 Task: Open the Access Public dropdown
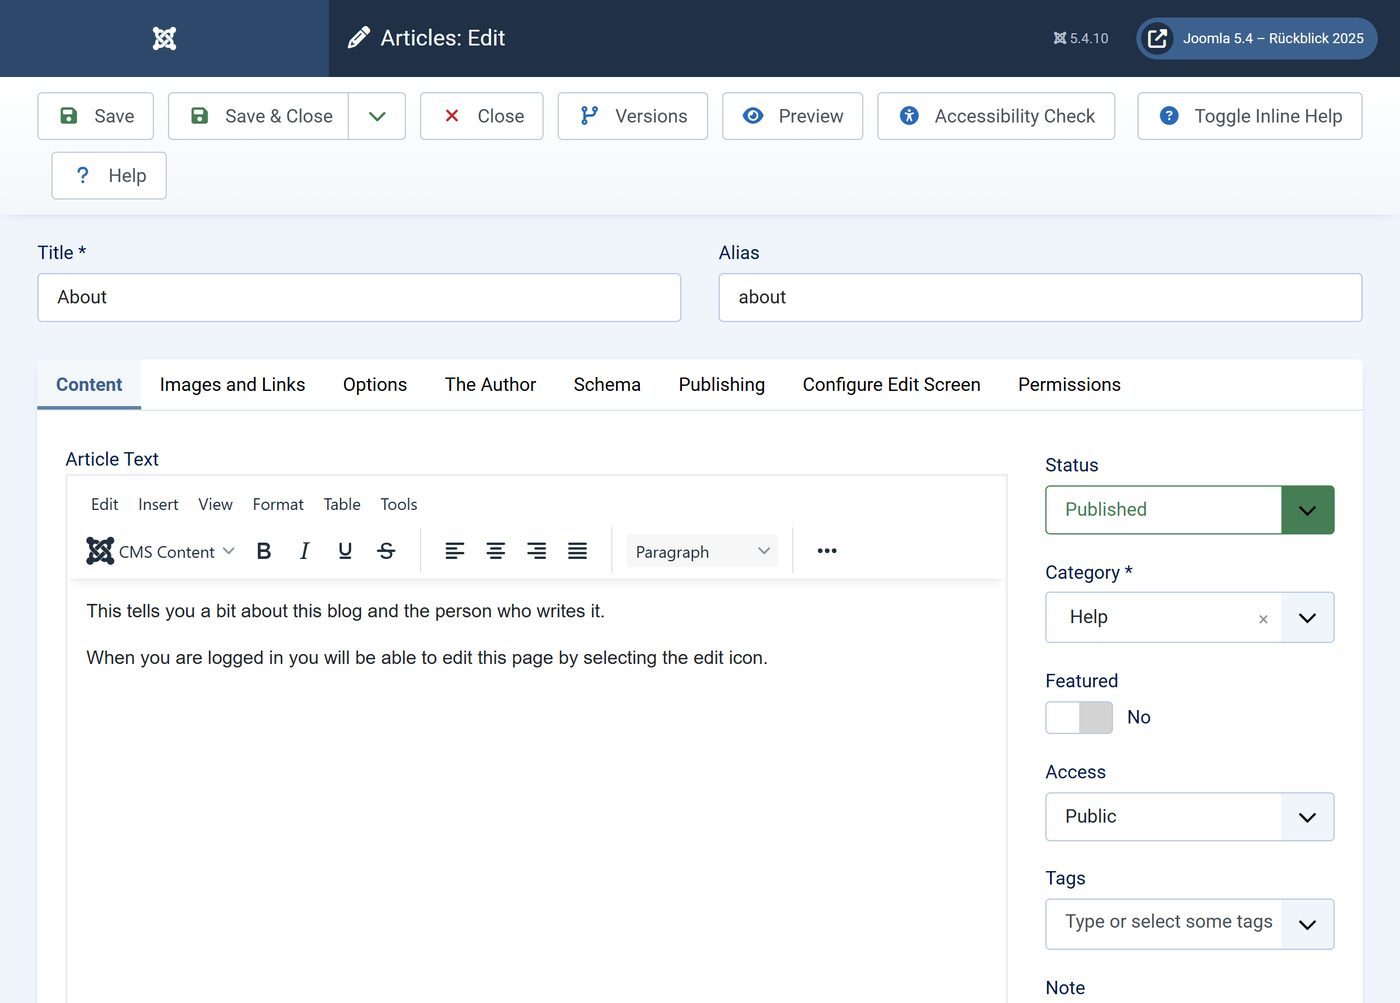[x=1190, y=817]
